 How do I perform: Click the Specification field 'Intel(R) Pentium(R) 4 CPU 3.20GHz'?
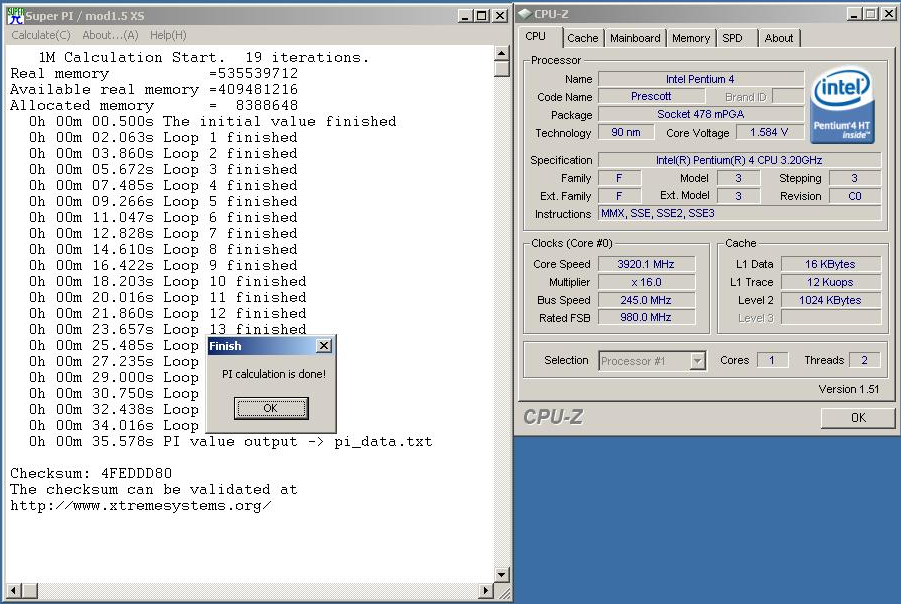coord(739,160)
